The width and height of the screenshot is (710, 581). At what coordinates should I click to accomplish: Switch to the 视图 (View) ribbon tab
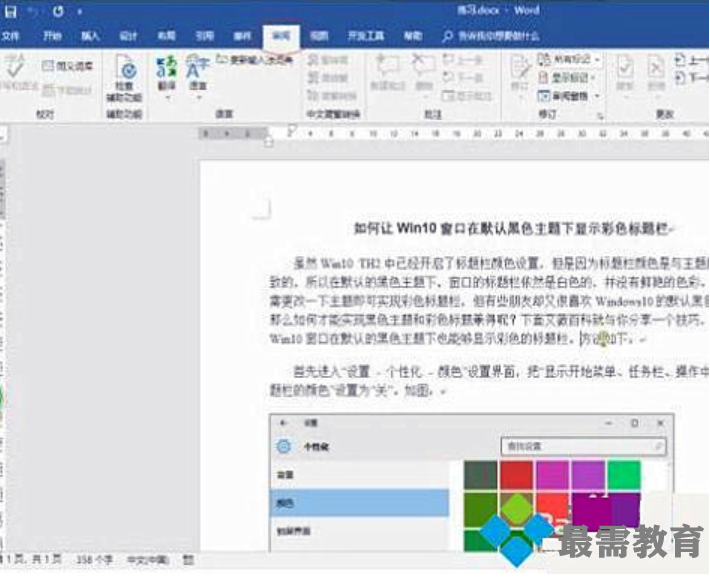(x=319, y=36)
